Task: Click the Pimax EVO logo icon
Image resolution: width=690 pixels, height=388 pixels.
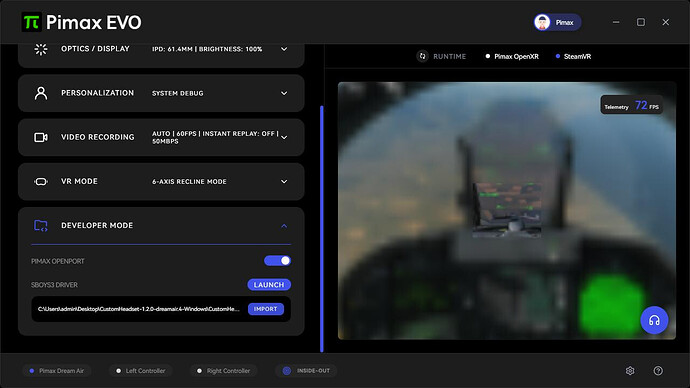Action: 32,22
